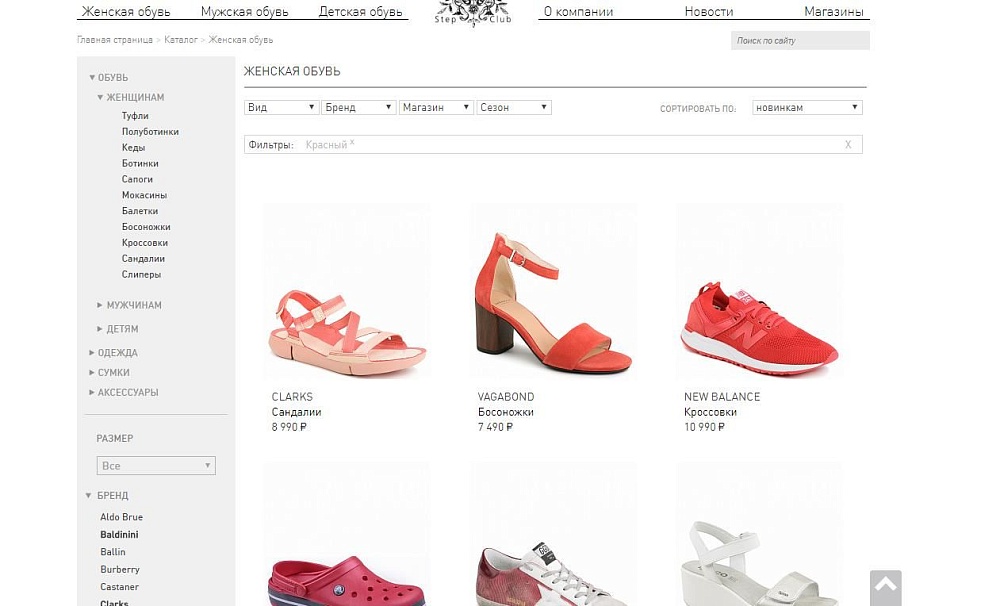Select the Сандалии category in sidebar
1000x606 pixels.
pos(143,258)
